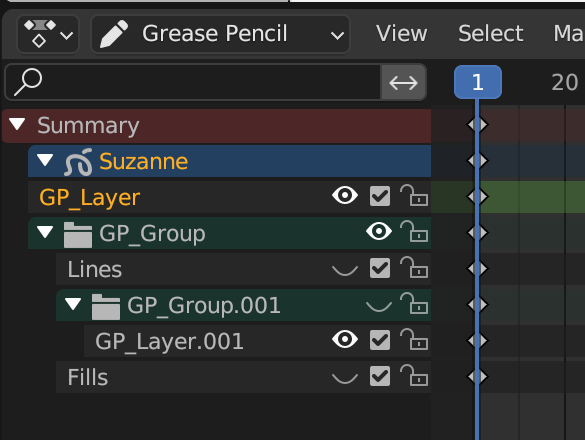Viewport: 585px width, 440px height.
Task: Show the hidden Fills layer
Action: pyautogui.click(x=345, y=378)
